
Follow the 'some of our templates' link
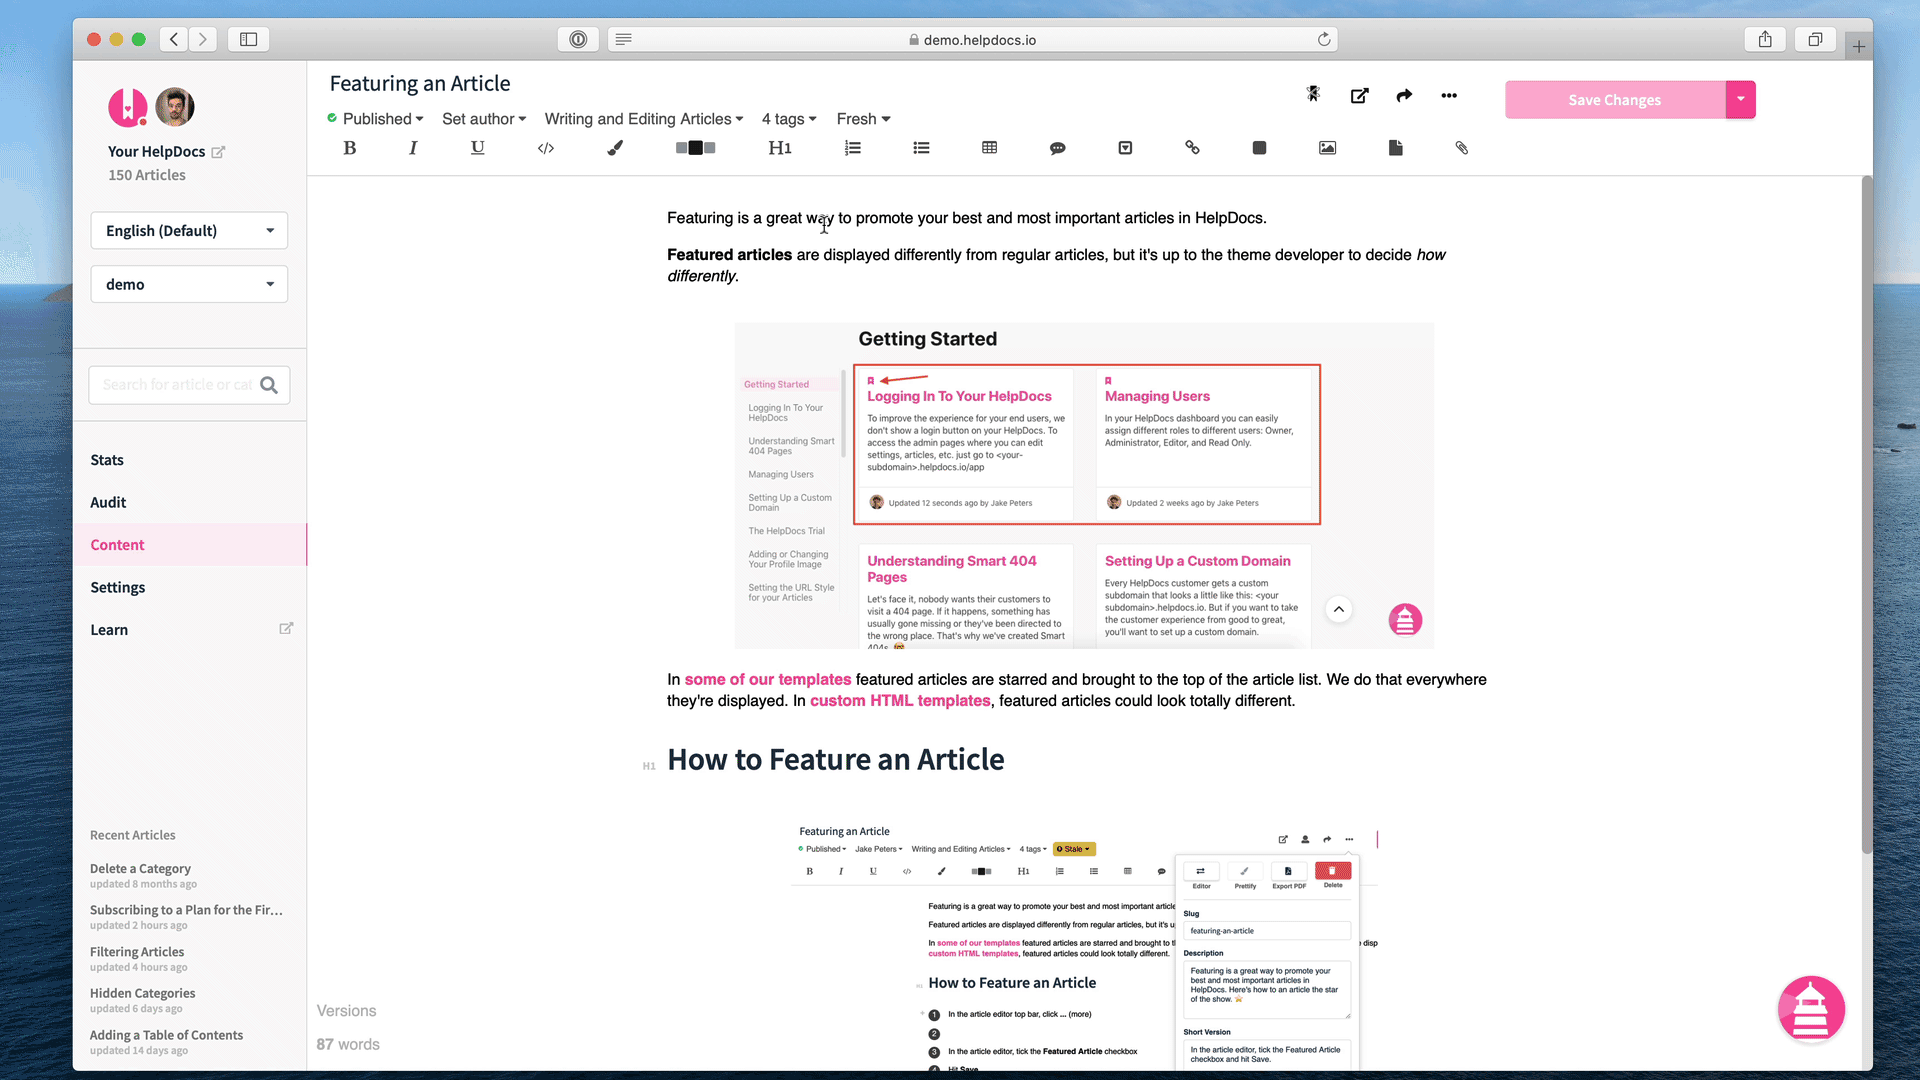pyautogui.click(x=768, y=680)
